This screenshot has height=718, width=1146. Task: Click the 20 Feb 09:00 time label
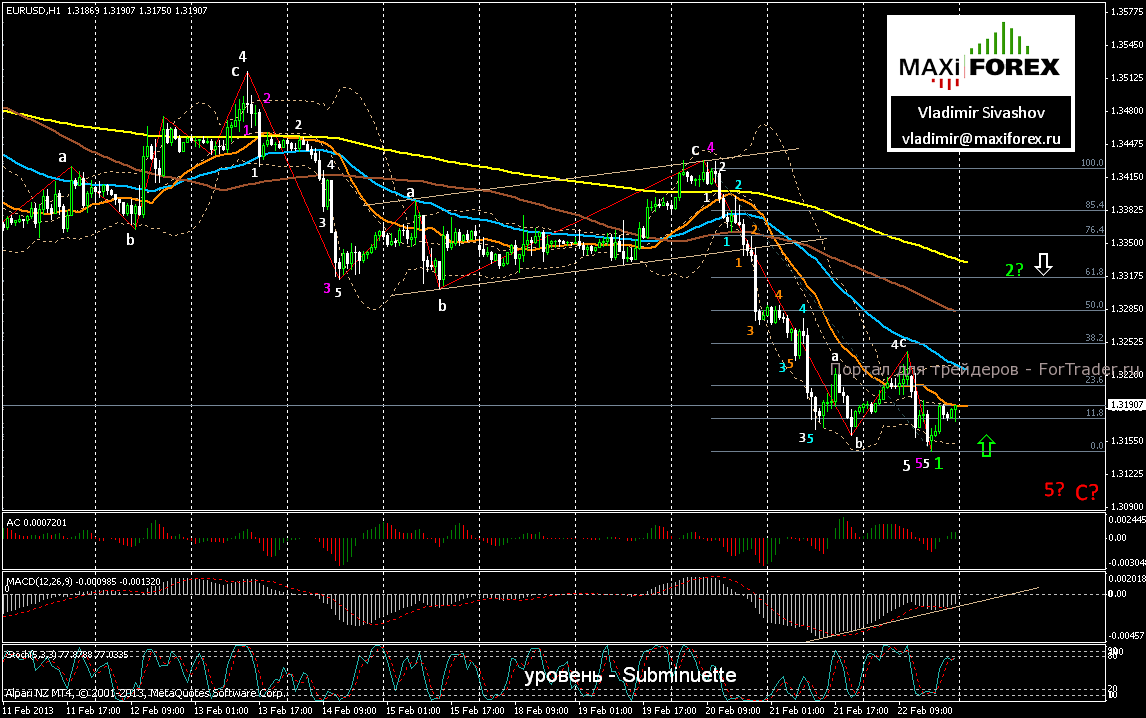[x=733, y=711]
